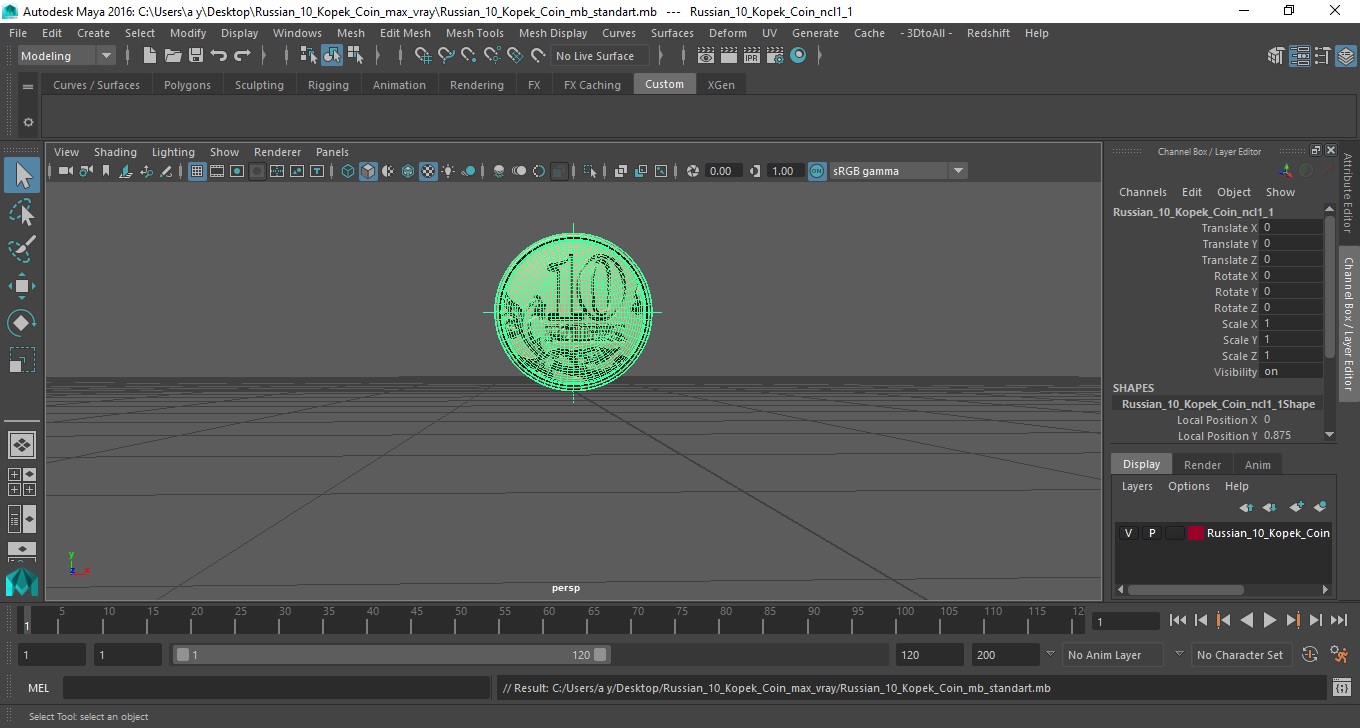
Task: Undo the last action via toolbar arrow
Action: [x=219, y=56]
